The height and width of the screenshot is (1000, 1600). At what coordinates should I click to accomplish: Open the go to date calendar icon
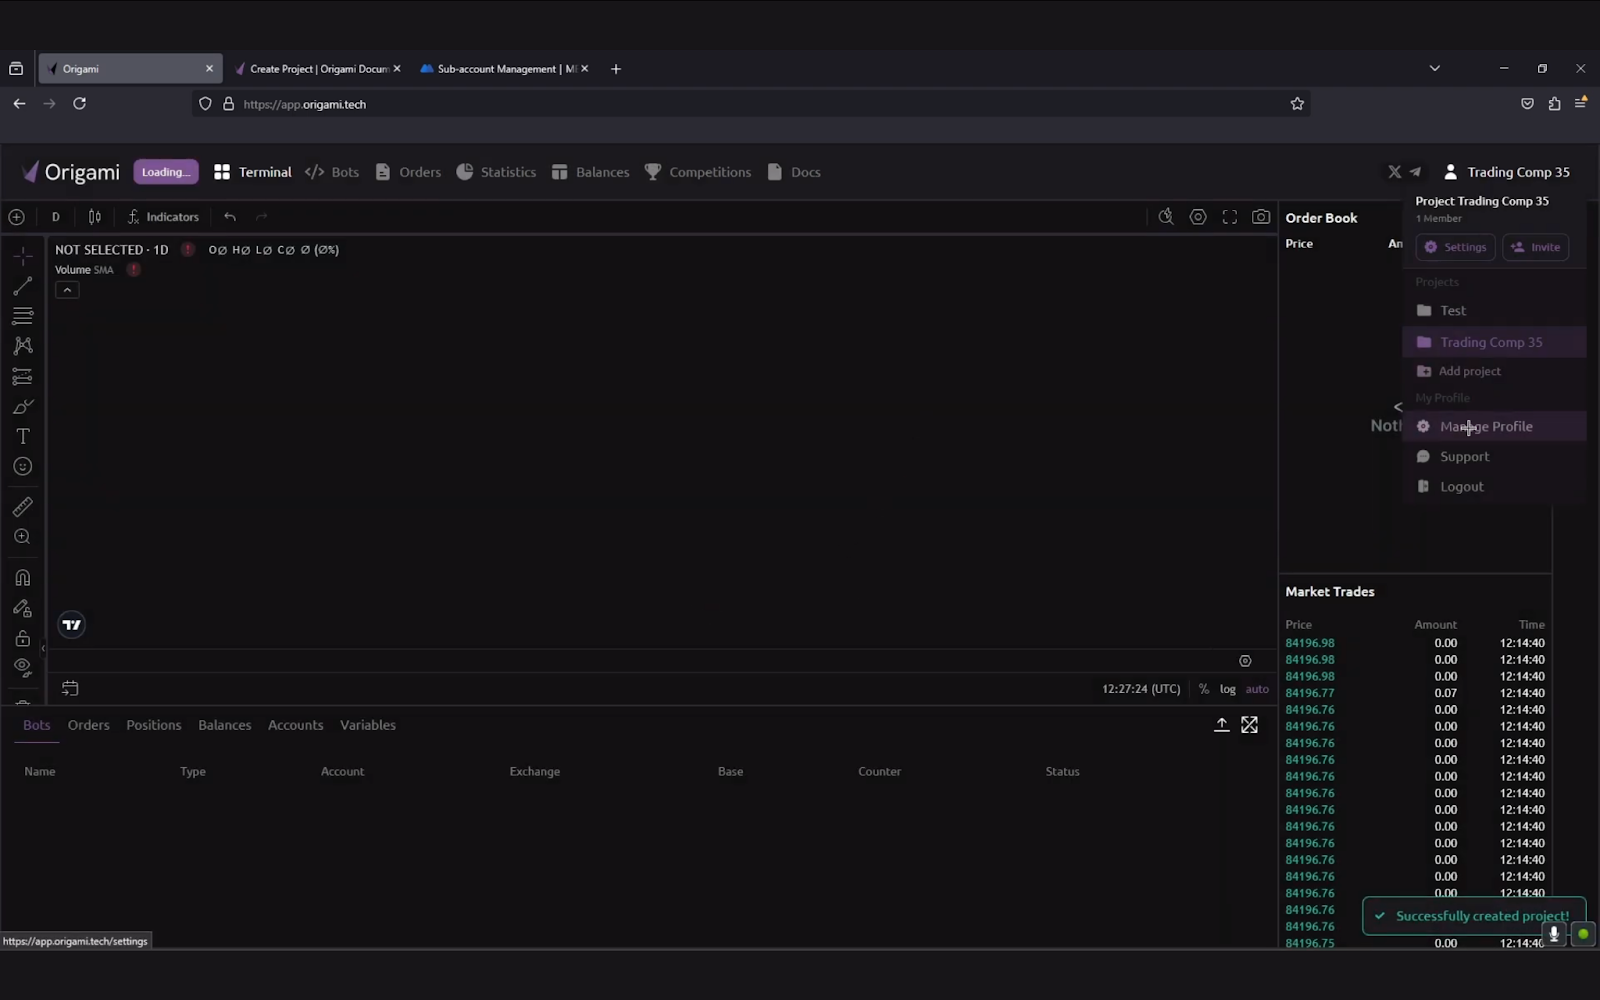70,688
